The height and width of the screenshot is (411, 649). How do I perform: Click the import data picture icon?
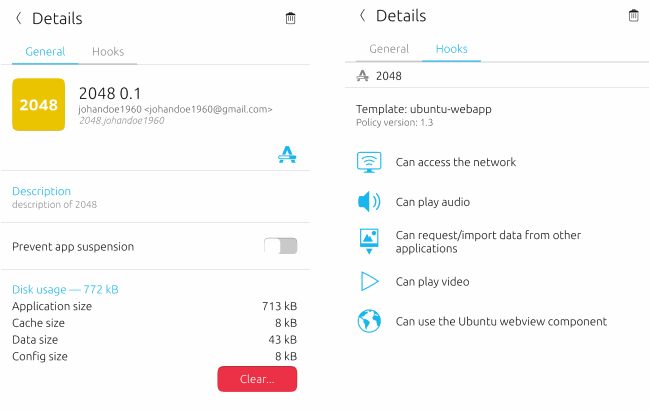[x=369, y=241]
